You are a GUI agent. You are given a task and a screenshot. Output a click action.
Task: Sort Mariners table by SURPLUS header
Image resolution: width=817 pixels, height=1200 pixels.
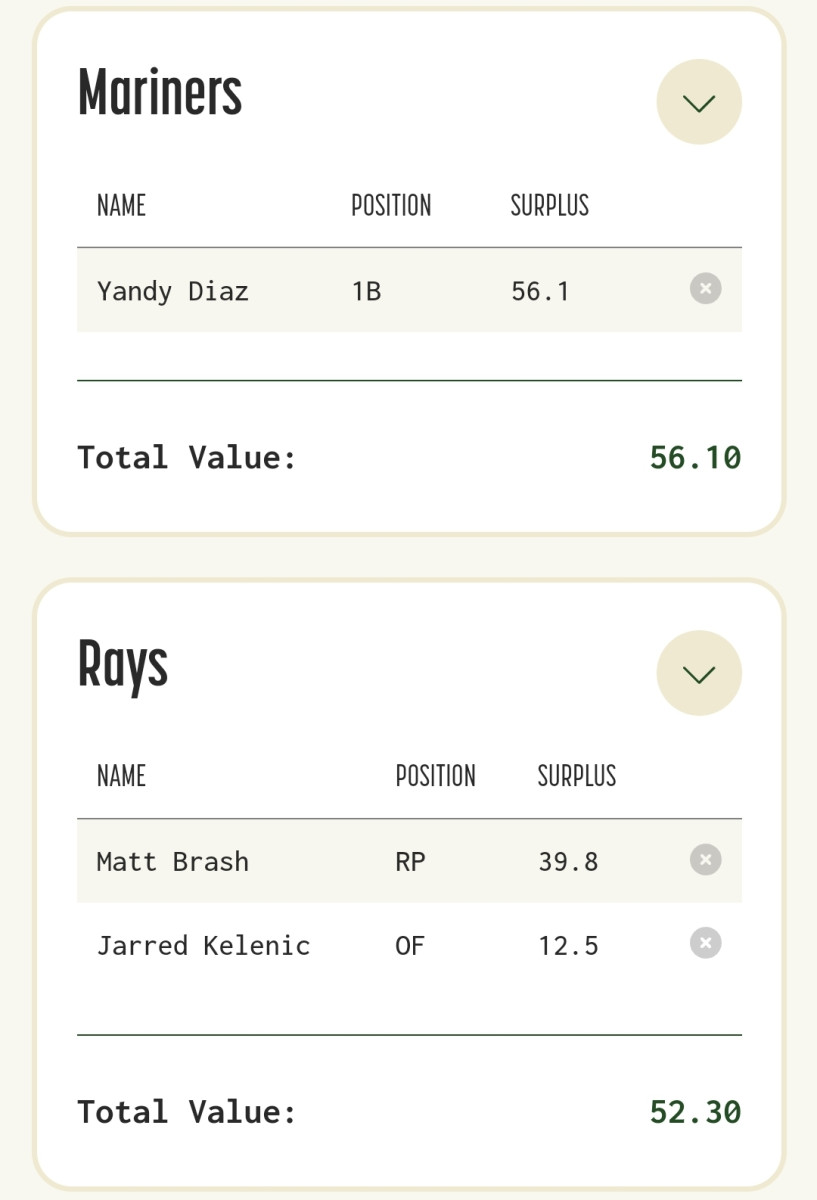click(x=550, y=205)
